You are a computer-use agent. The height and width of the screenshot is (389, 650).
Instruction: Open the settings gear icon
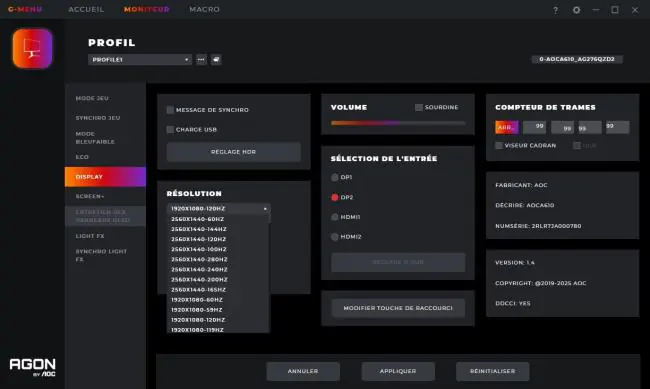coord(576,10)
